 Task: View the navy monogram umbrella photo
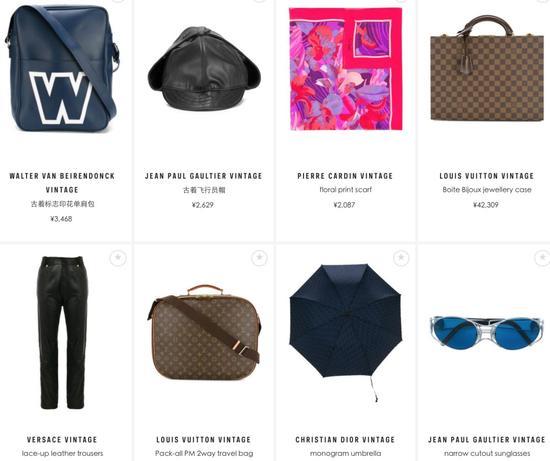click(346, 333)
